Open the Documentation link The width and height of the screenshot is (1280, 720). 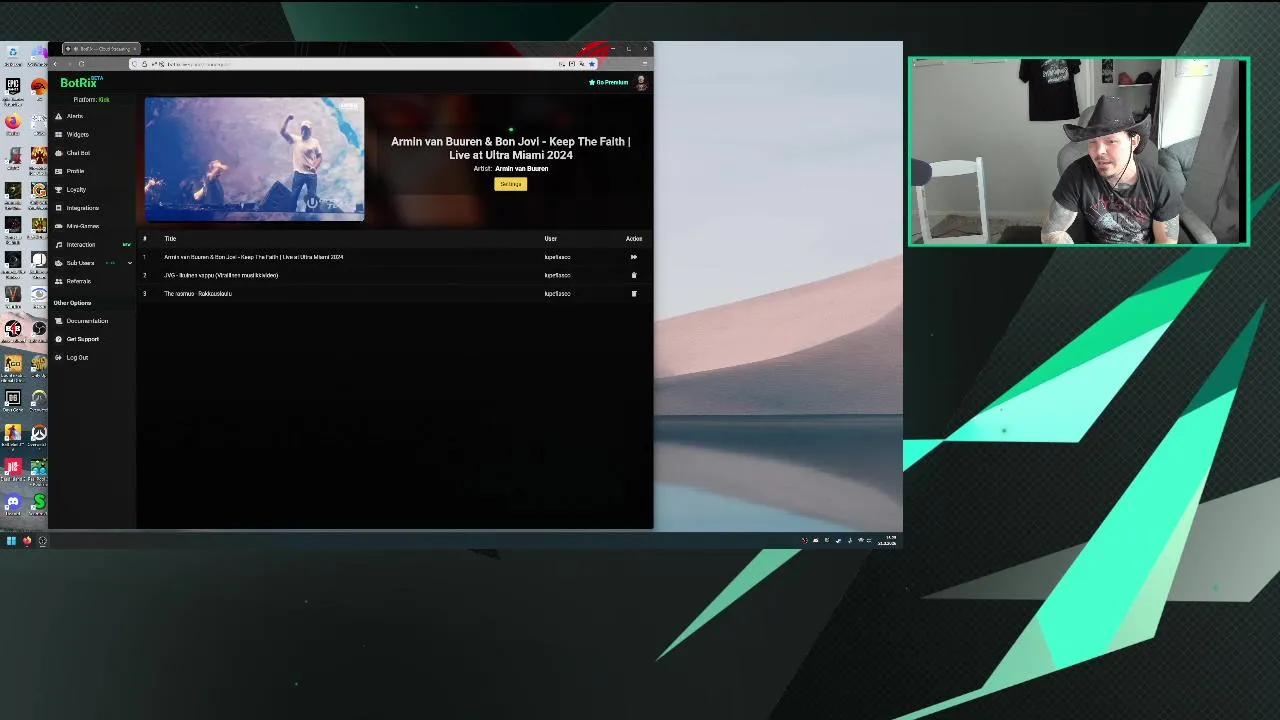coord(87,321)
